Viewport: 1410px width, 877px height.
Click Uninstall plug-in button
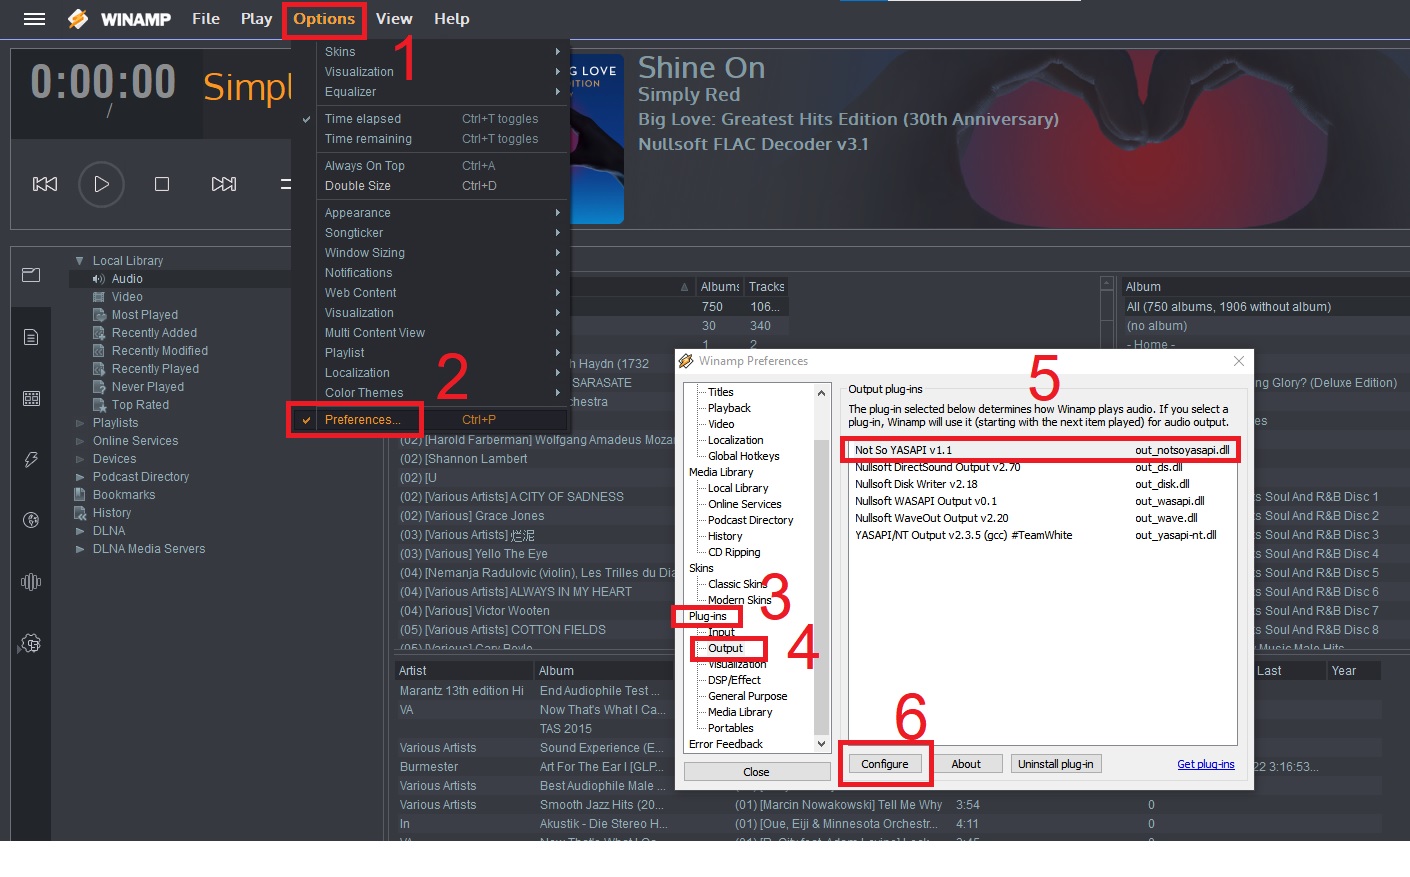tap(1056, 764)
